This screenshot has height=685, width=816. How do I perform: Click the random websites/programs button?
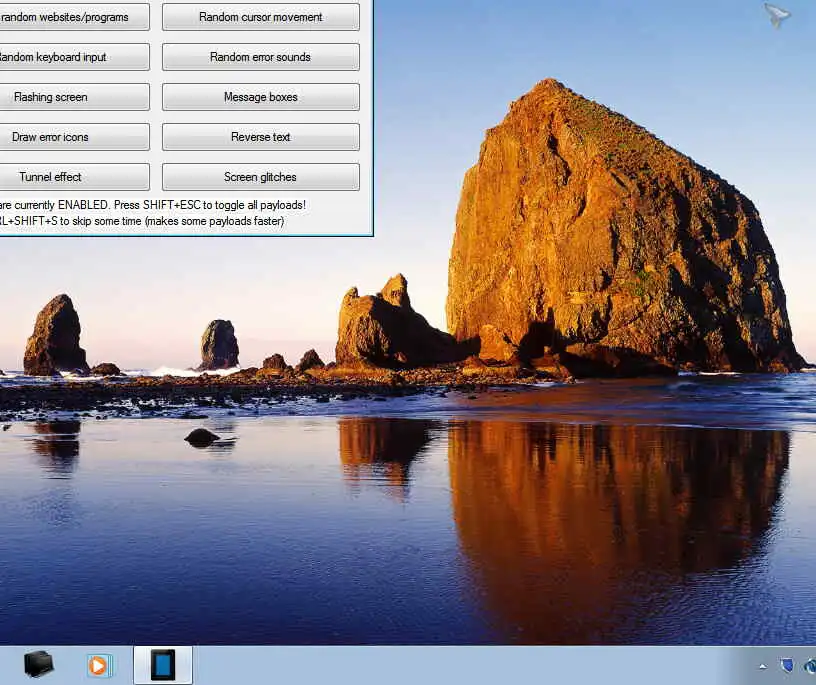click(x=74, y=17)
